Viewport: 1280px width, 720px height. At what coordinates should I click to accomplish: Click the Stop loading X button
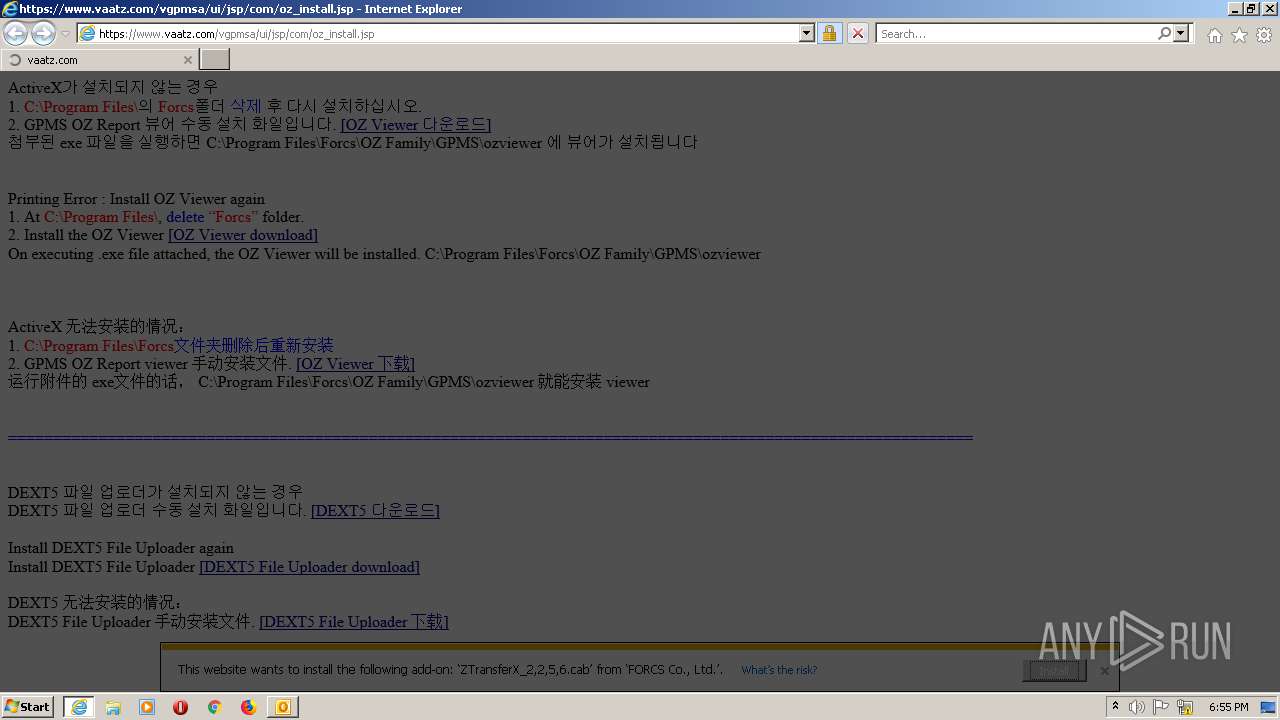pos(858,33)
